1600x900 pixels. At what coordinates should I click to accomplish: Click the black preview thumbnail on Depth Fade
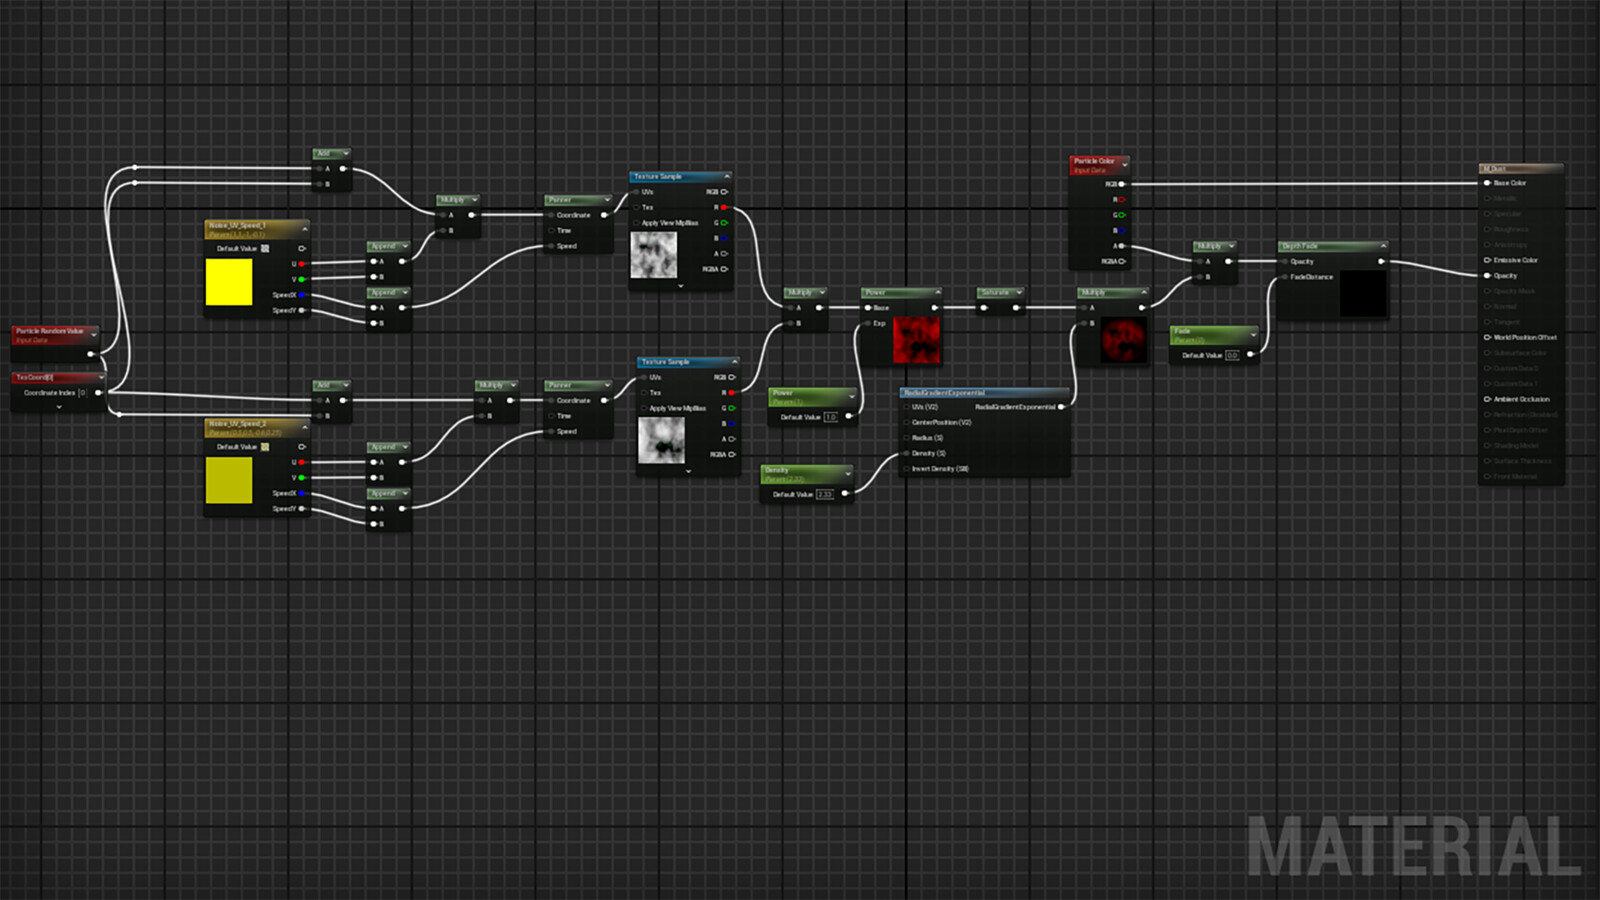tap(1363, 293)
